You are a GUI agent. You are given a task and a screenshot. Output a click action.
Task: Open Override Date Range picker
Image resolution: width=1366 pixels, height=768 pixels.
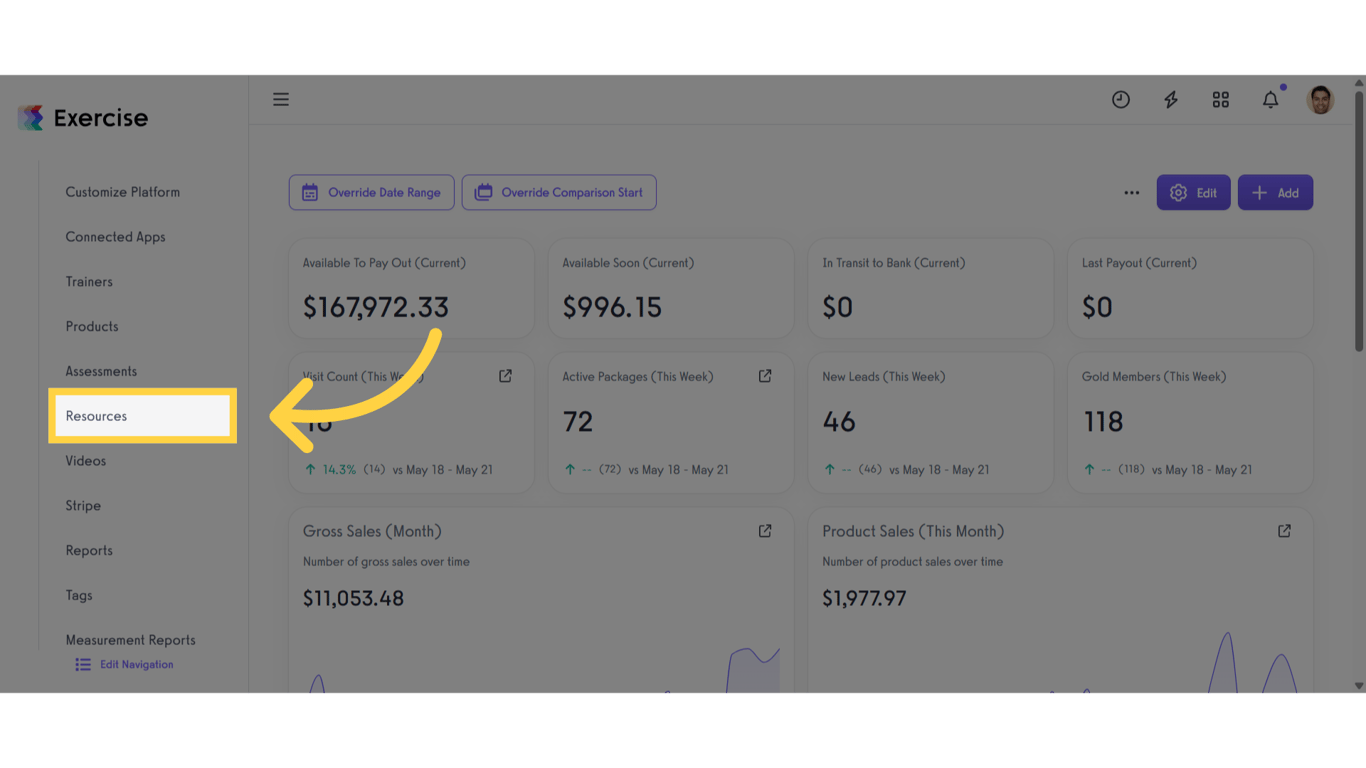pos(372,193)
